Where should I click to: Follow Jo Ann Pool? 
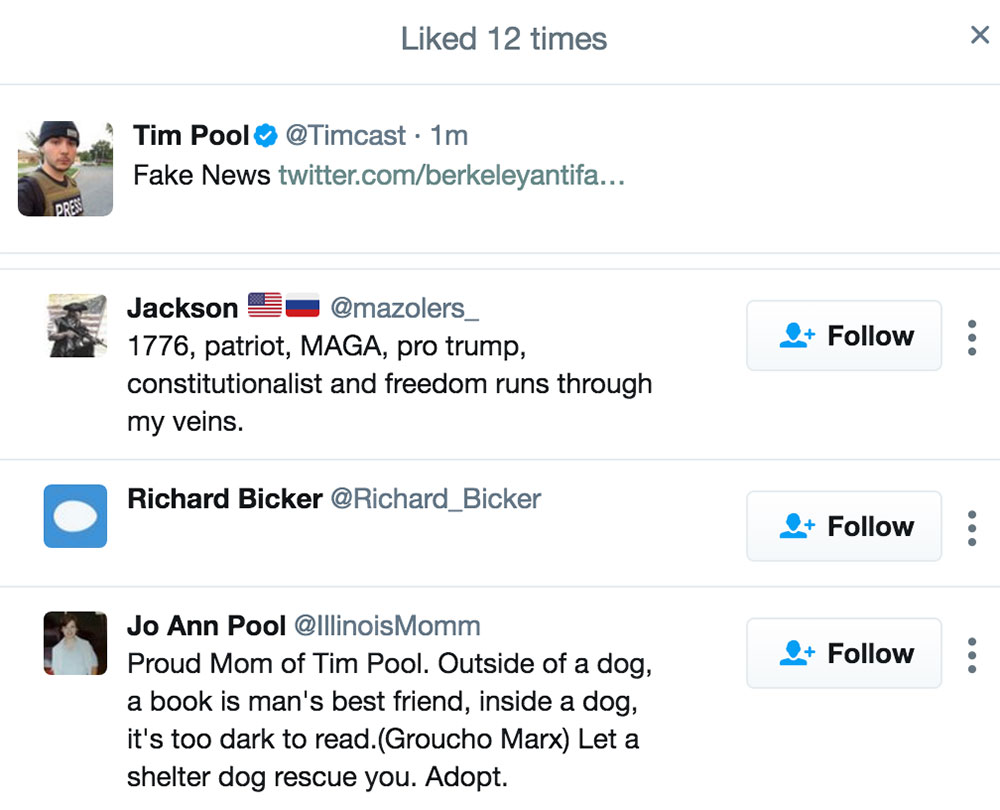[x=844, y=653]
